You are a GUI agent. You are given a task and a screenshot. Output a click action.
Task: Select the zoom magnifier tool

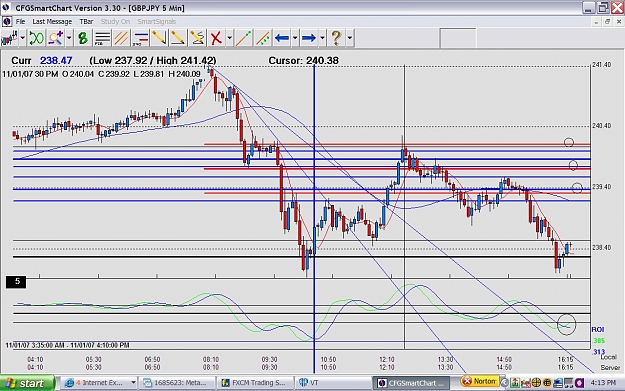coord(55,38)
